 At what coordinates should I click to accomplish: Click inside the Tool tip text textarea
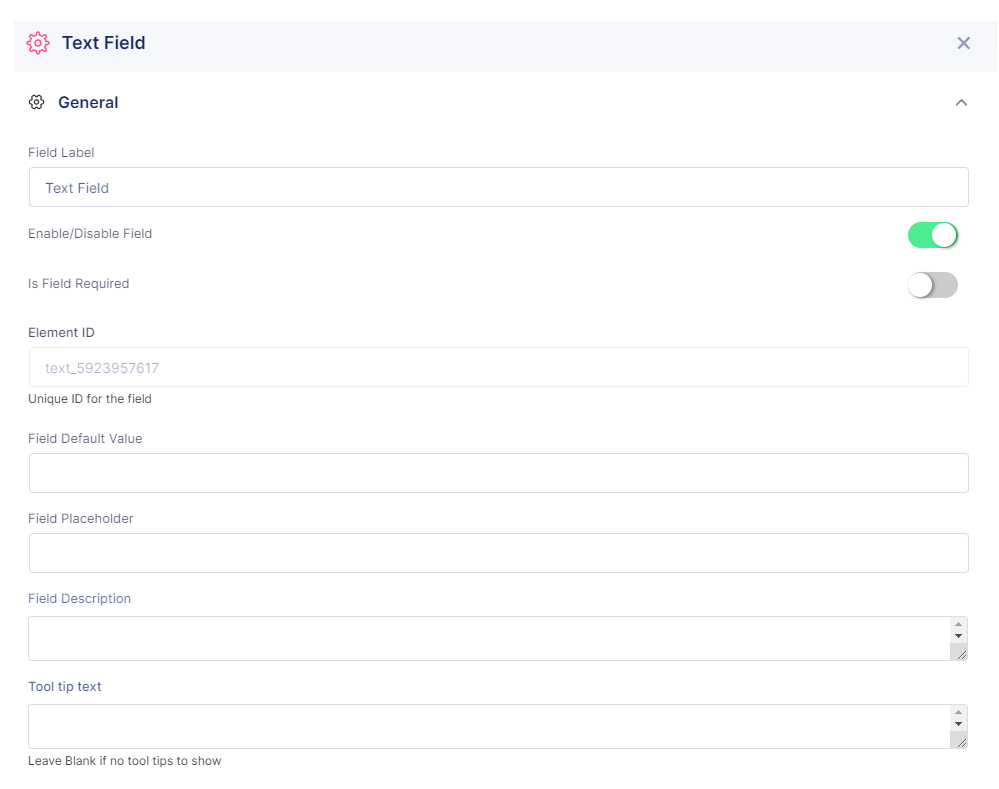489,726
